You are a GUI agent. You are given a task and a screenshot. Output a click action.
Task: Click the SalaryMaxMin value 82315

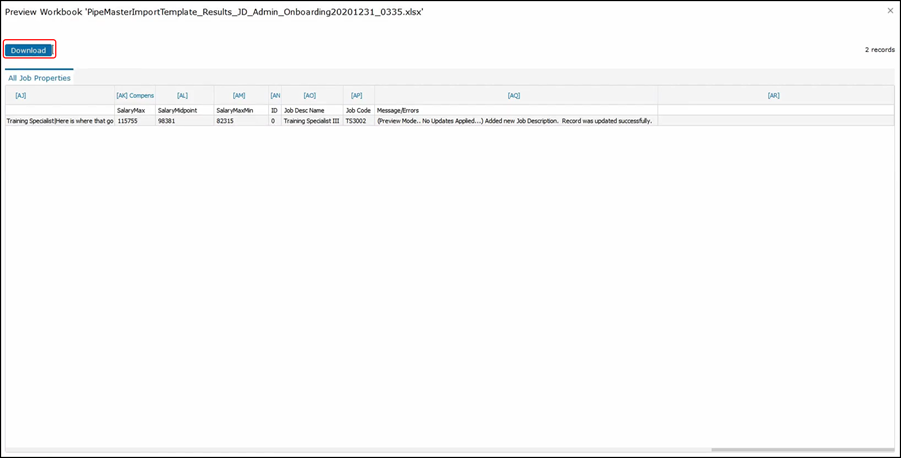[227, 121]
